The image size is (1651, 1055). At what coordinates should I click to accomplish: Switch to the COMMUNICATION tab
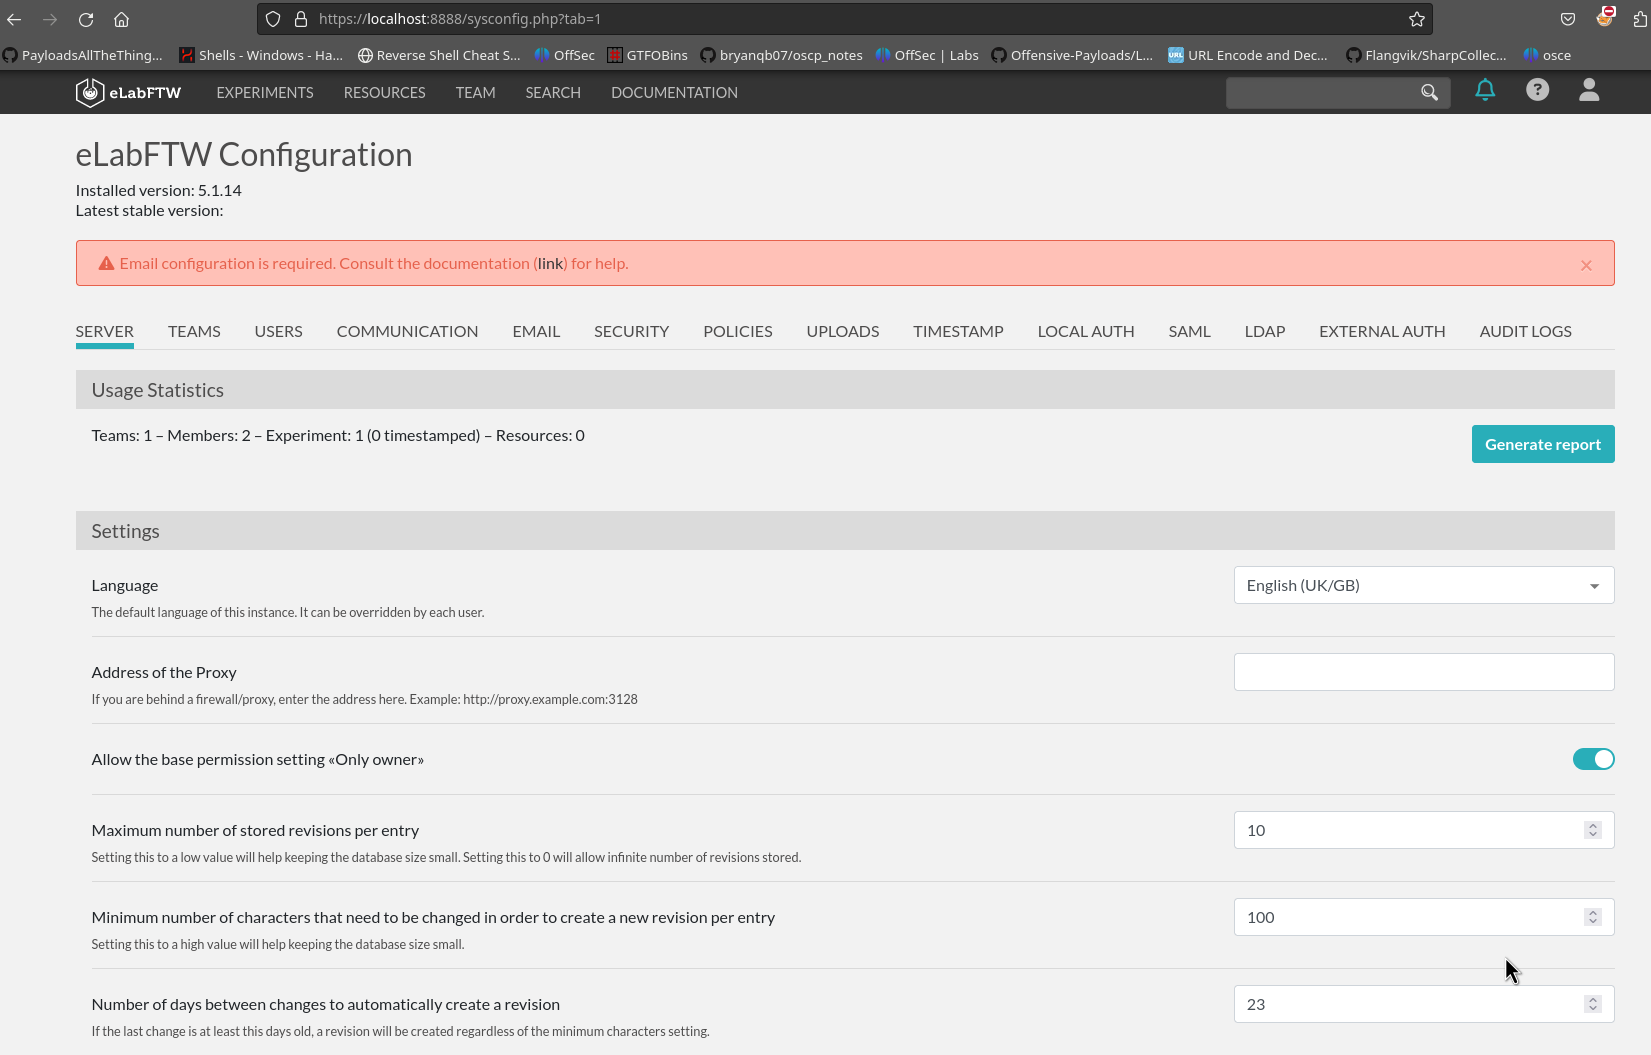coord(407,331)
